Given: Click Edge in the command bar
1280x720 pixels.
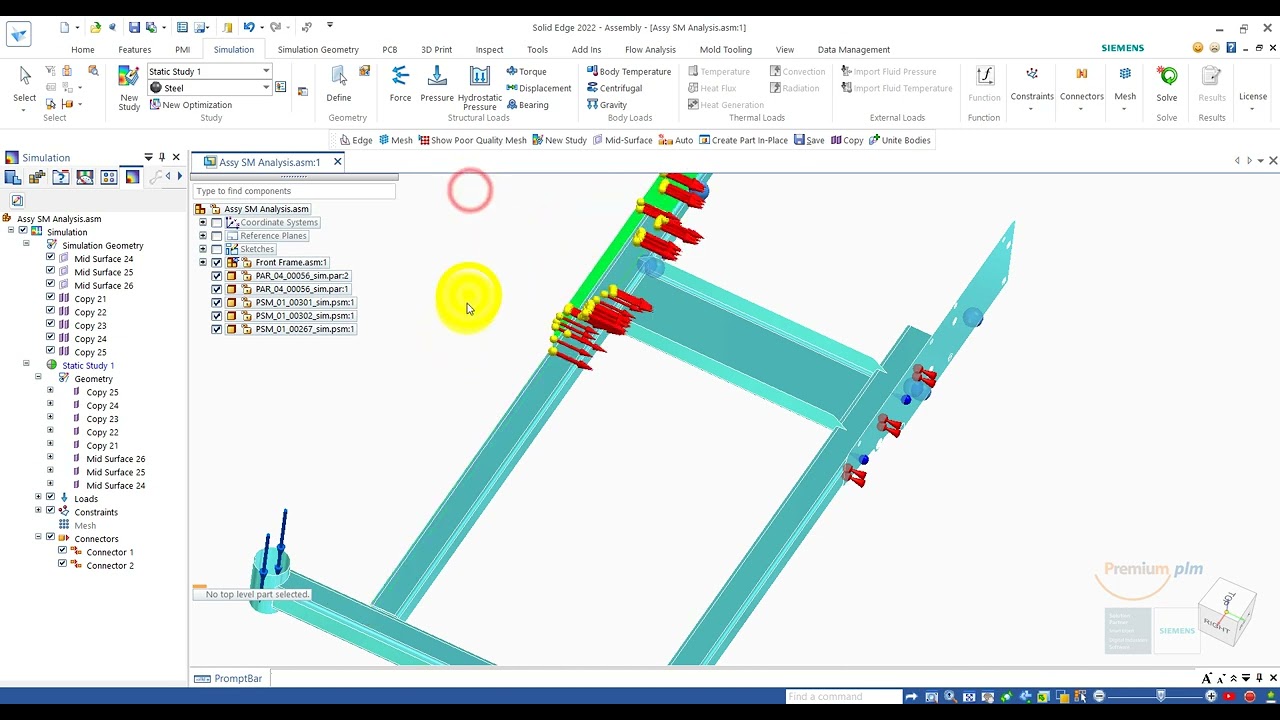Looking at the screenshot, I should (x=356, y=140).
